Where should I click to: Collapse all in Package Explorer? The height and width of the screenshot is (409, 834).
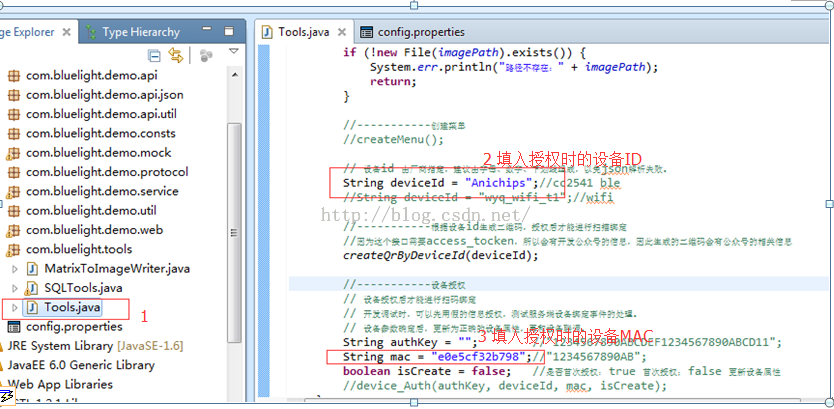click(x=154, y=55)
